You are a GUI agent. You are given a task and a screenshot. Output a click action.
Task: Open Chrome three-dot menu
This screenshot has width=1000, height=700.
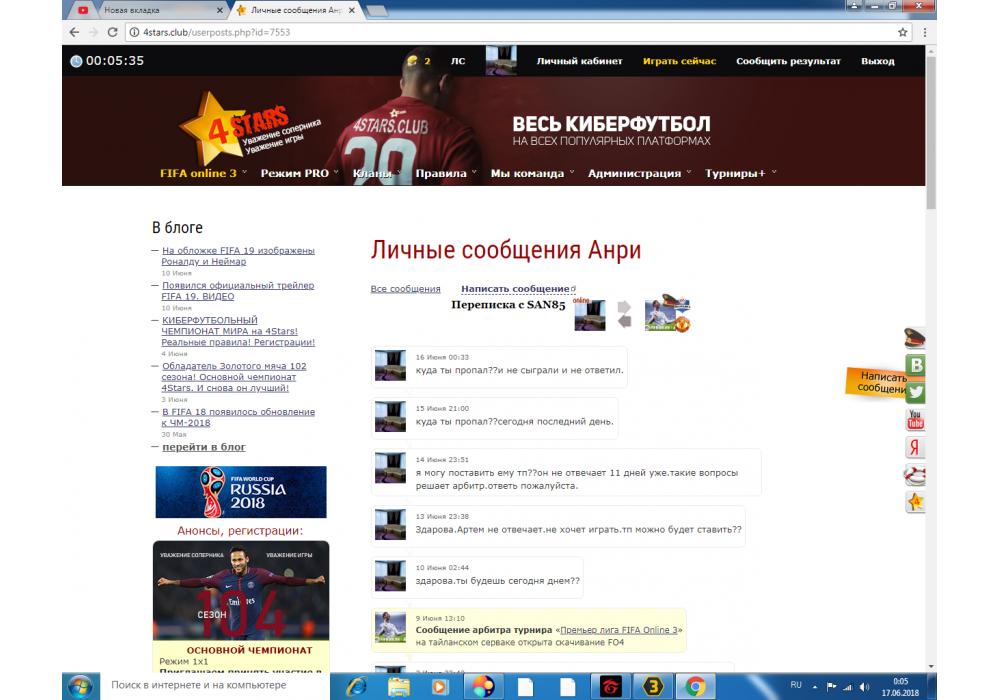[925, 32]
